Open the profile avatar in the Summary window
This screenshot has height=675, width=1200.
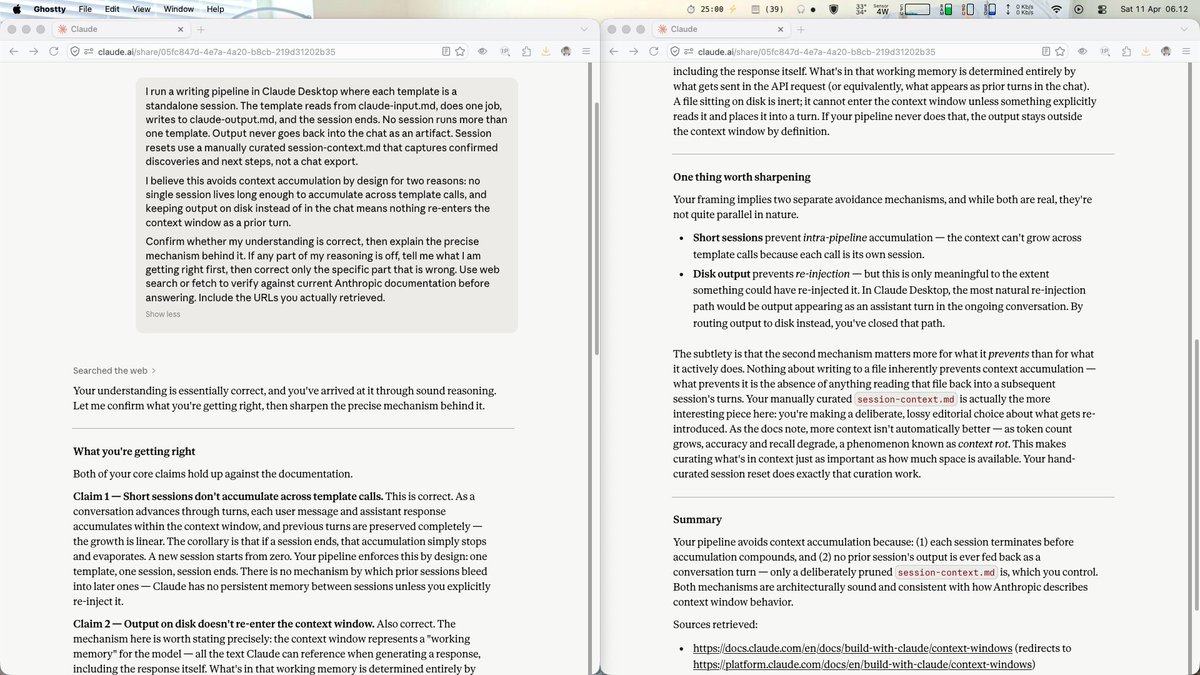[1166, 51]
